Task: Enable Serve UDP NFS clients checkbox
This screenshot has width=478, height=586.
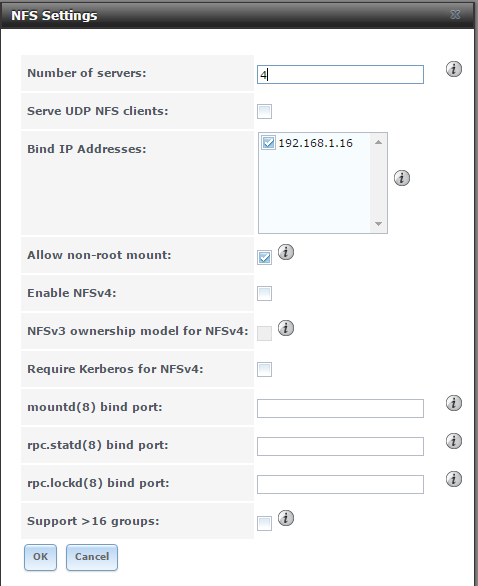Action: tap(264, 111)
